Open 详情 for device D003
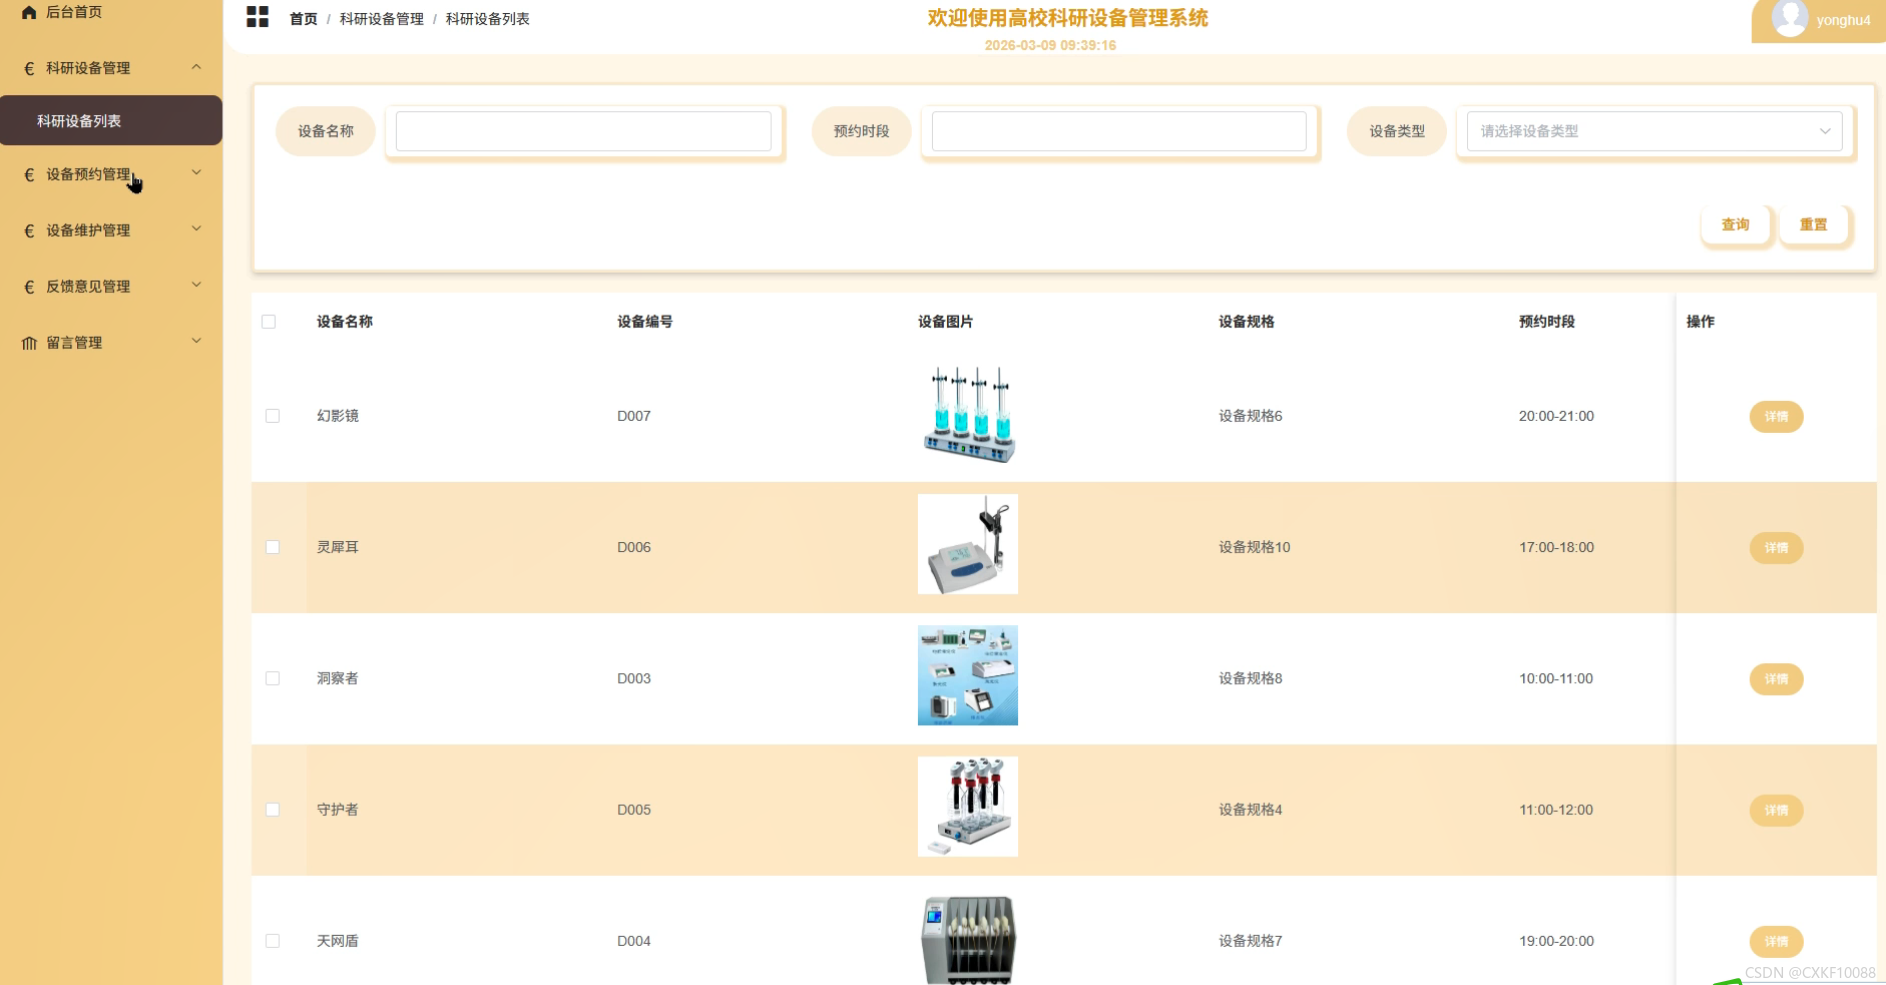The width and height of the screenshot is (1886, 985). click(x=1776, y=679)
